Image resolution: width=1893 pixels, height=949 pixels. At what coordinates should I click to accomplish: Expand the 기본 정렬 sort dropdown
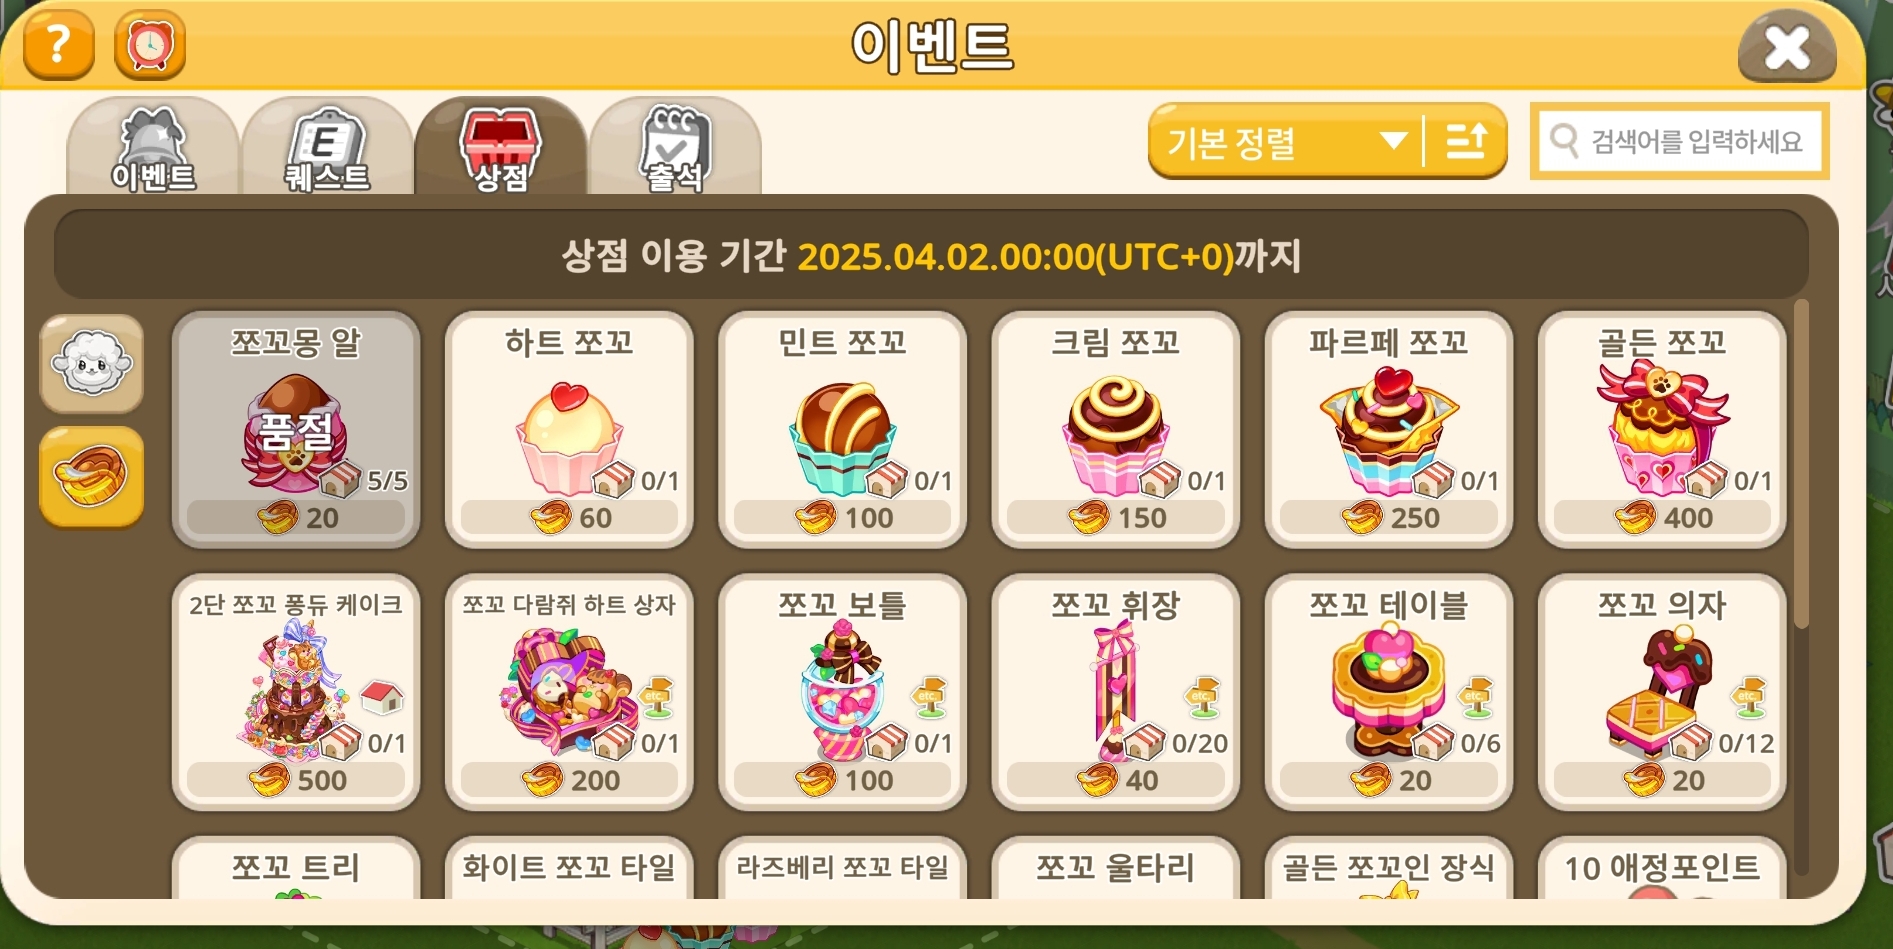pos(1287,141)
